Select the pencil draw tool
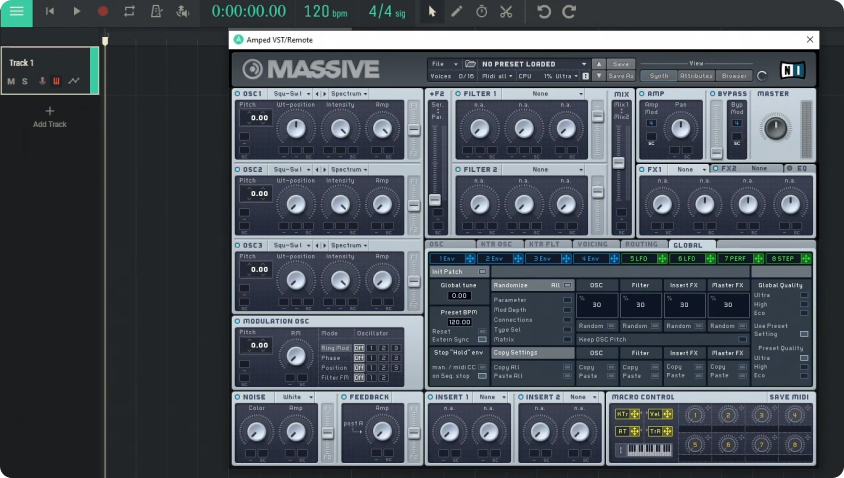The height and width of the screenshot is (478, 844). point(457,12)
